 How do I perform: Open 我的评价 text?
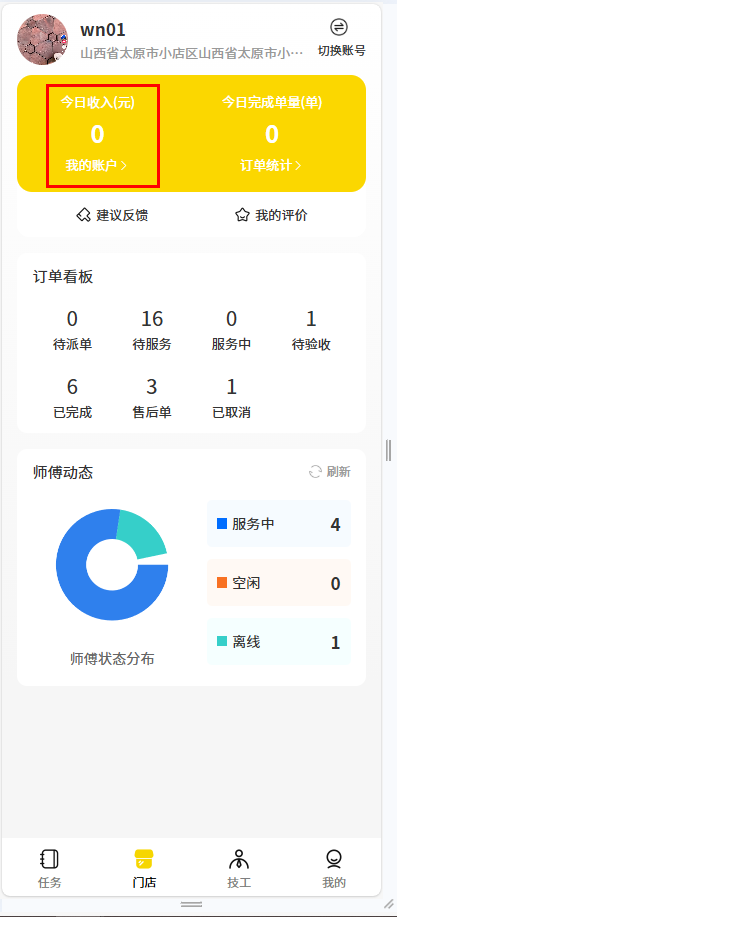(x=281, y=216)
